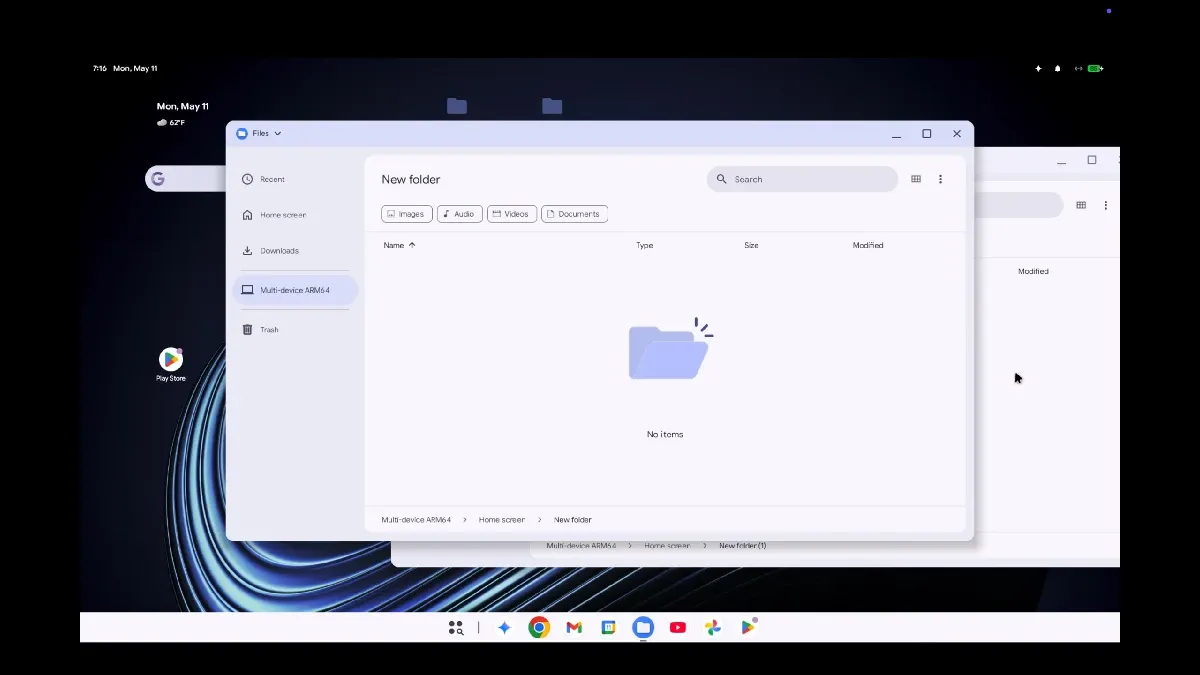Filter by Videos chip

(512, 214)
